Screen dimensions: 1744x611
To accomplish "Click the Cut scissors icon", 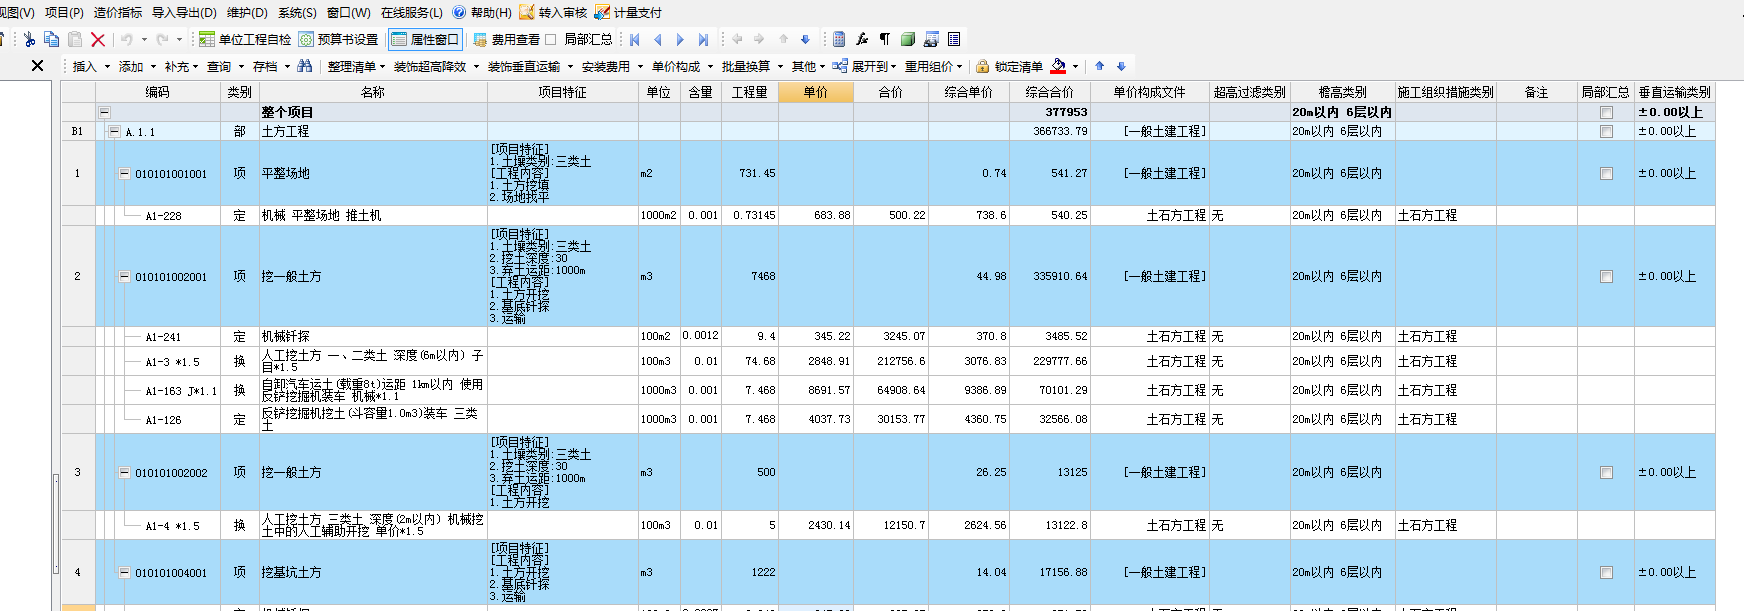I will [29, 39].
